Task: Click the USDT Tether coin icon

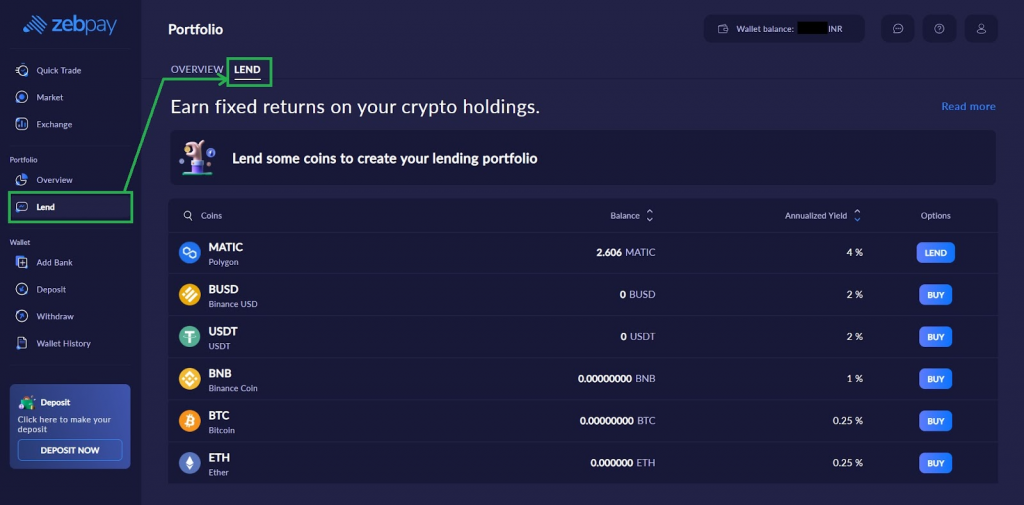Action: [x=189, y=337]
